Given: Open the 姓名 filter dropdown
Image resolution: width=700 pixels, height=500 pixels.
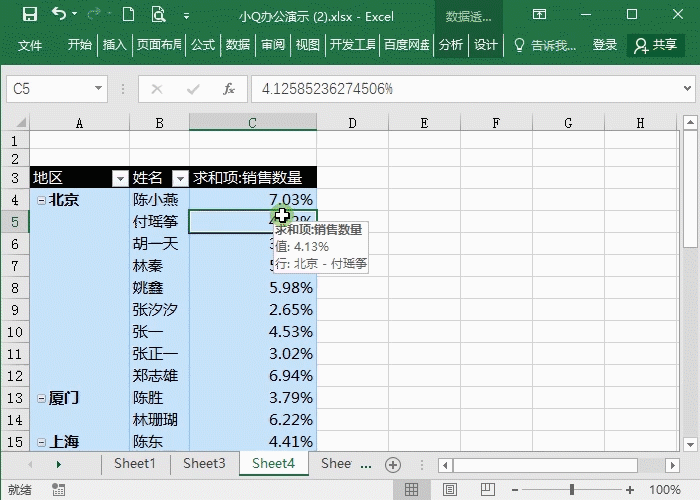Looking at the screenshot, I should (x=180, y=178).
